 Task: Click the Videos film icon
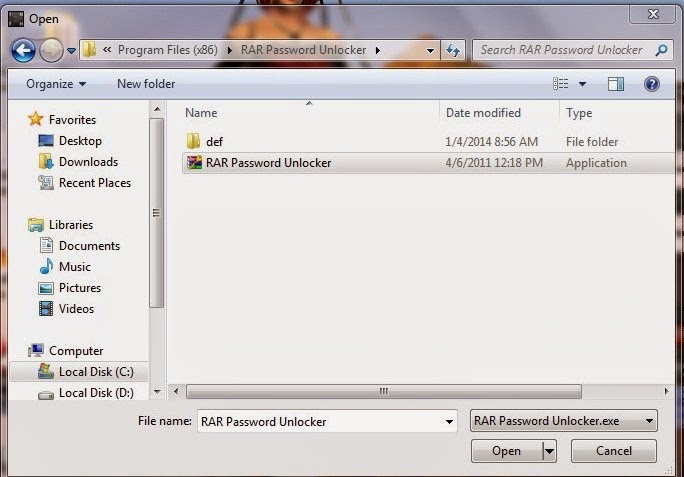pyautogui.click(x=46, y=309)
